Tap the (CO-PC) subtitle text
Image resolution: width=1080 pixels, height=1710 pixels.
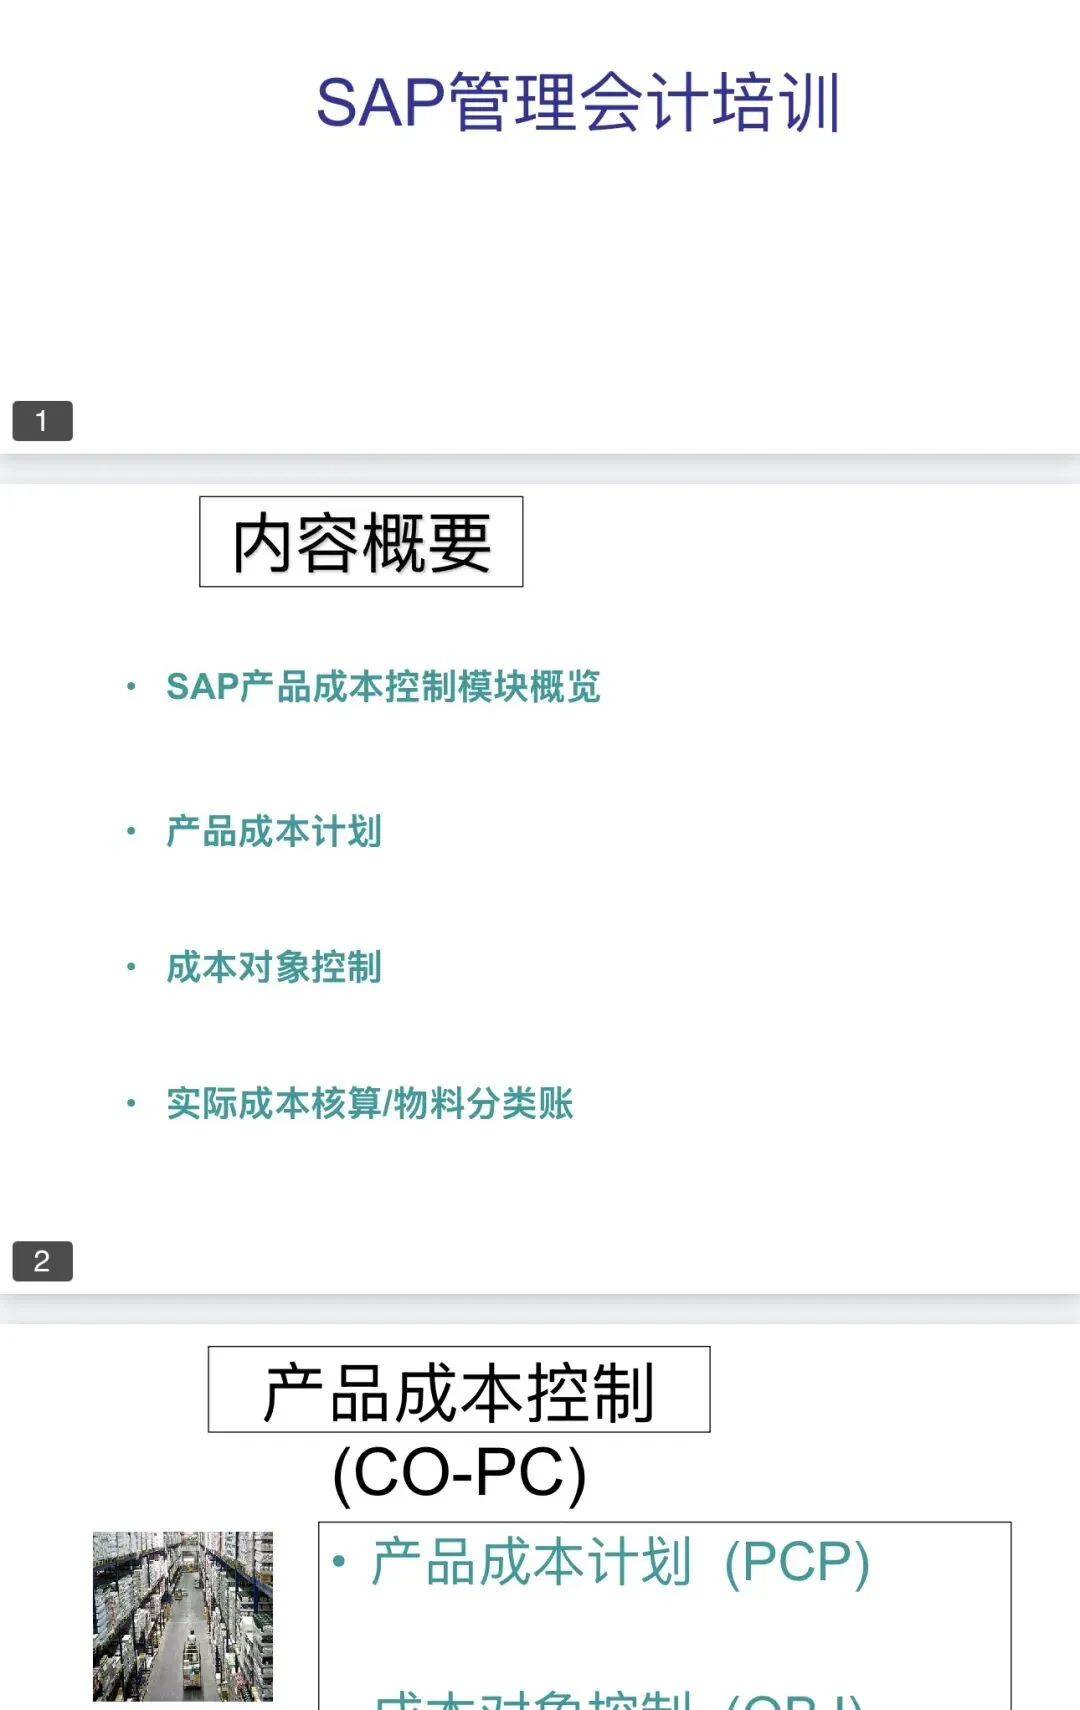click(459, 1473)
